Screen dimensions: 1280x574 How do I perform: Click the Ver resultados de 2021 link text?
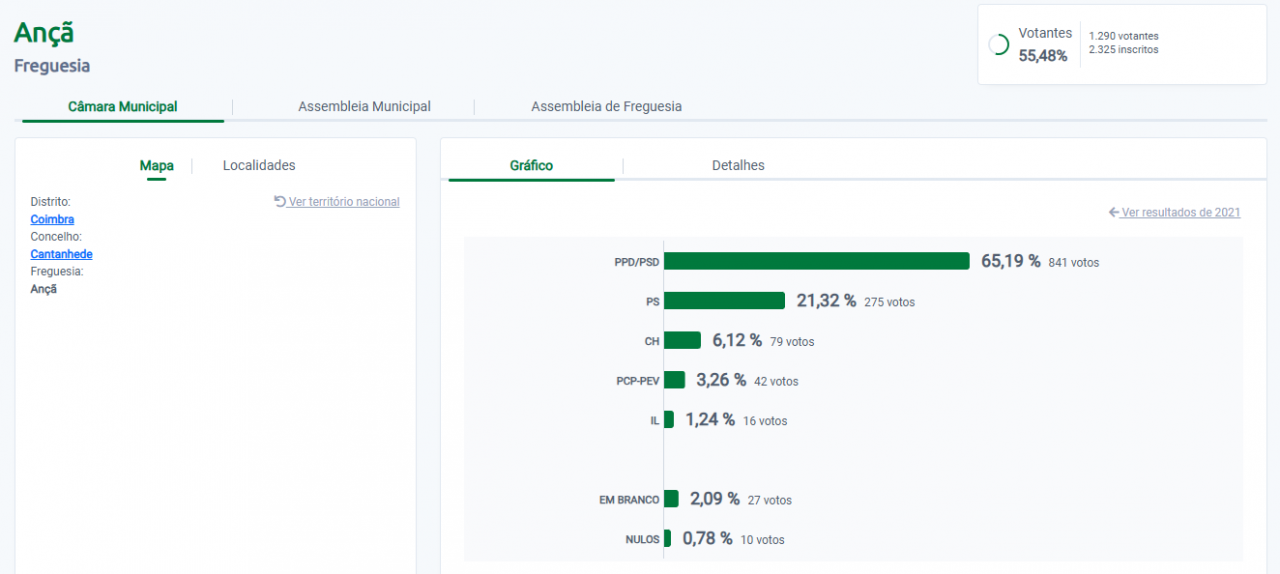pos(1181,212)
